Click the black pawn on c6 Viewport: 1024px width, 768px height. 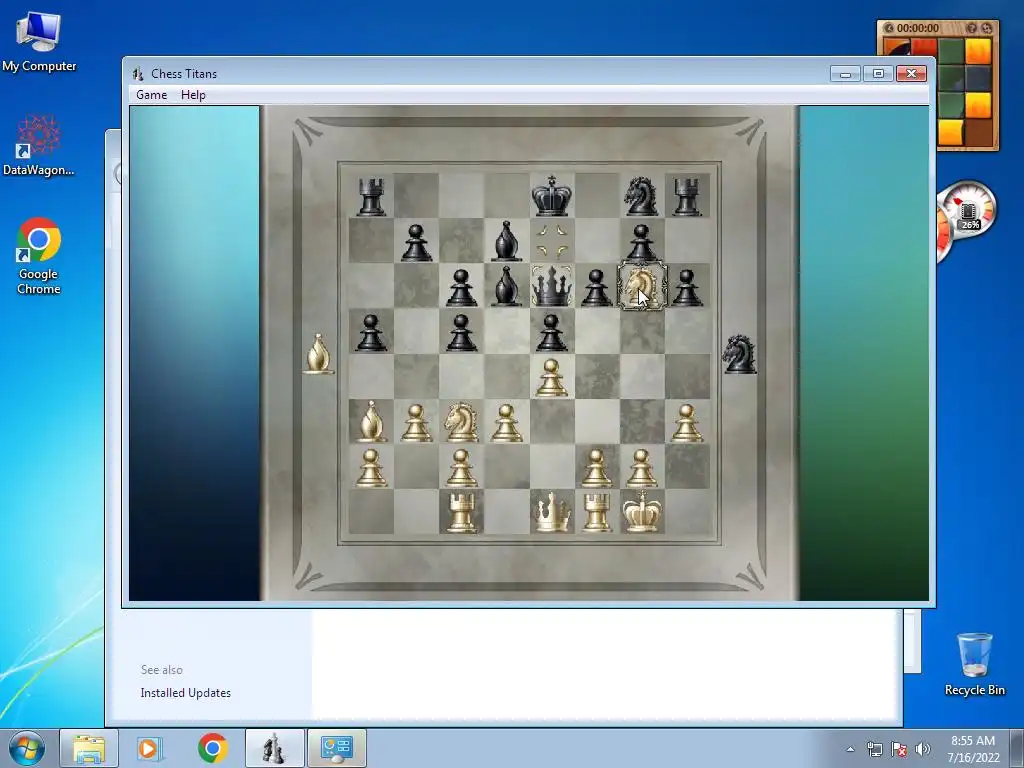click(462, 288)
